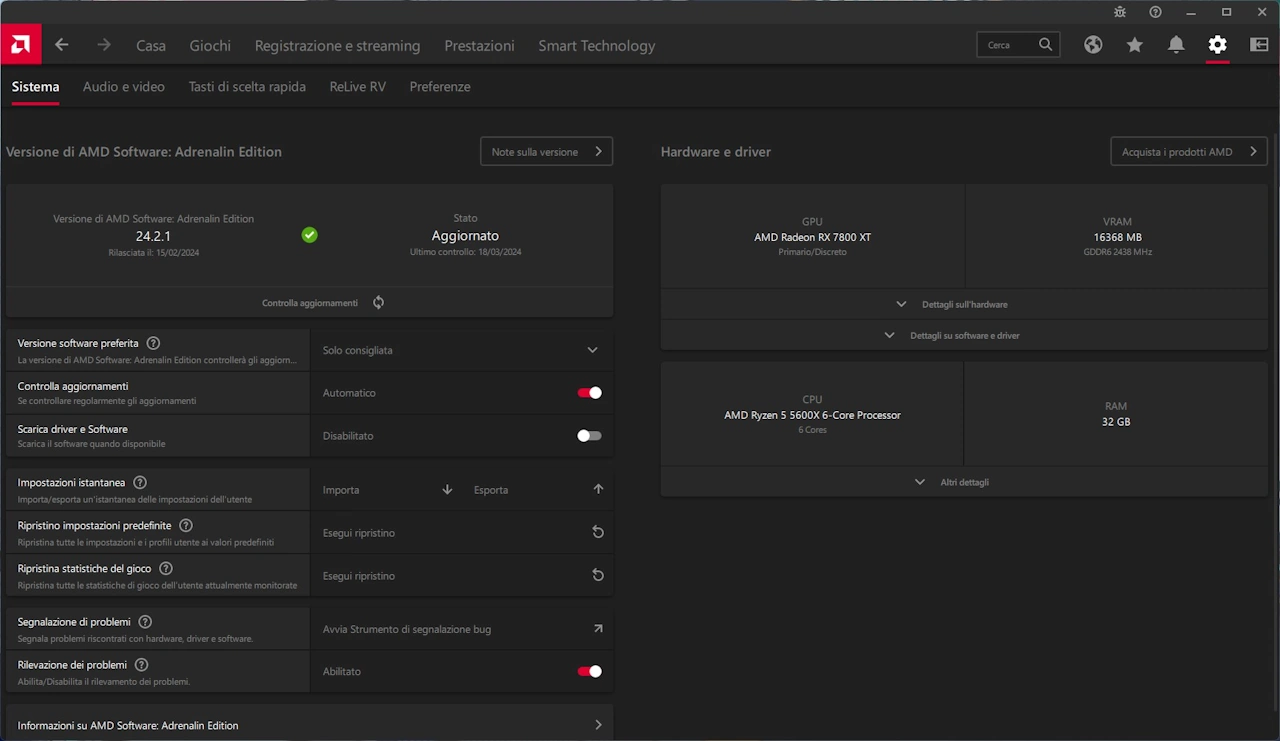Open Registrazione e streaming menu
This screenshot has height=741, width=1280.
(x=337, y=45)
